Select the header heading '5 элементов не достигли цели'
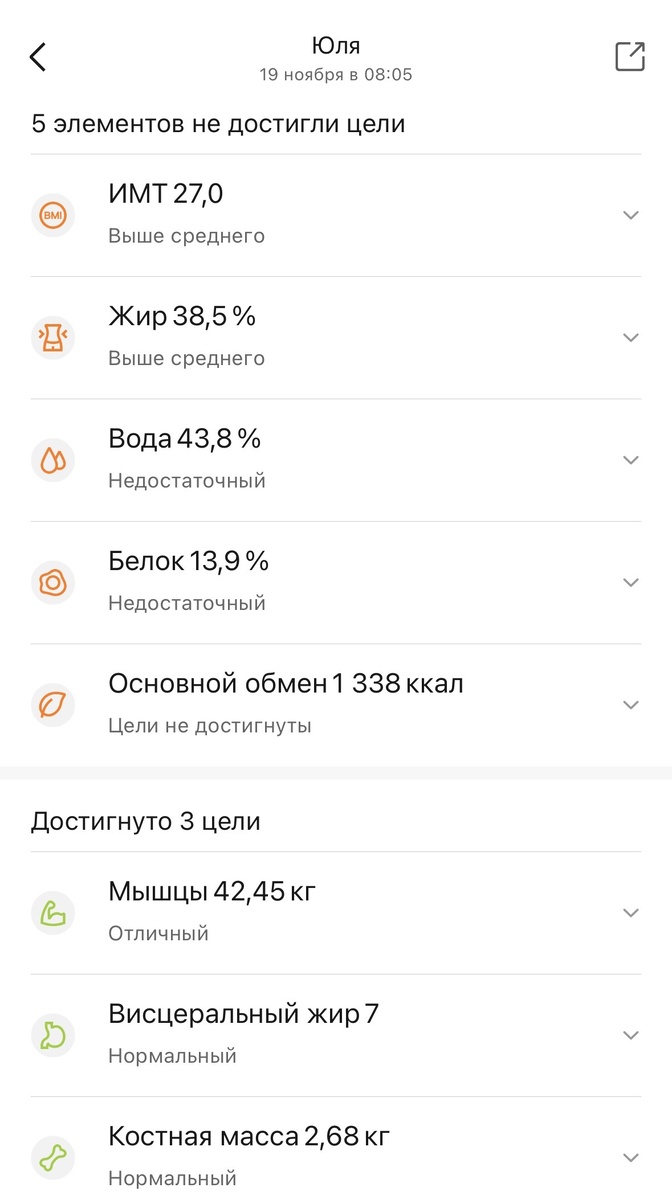 [x=218, y=123]
